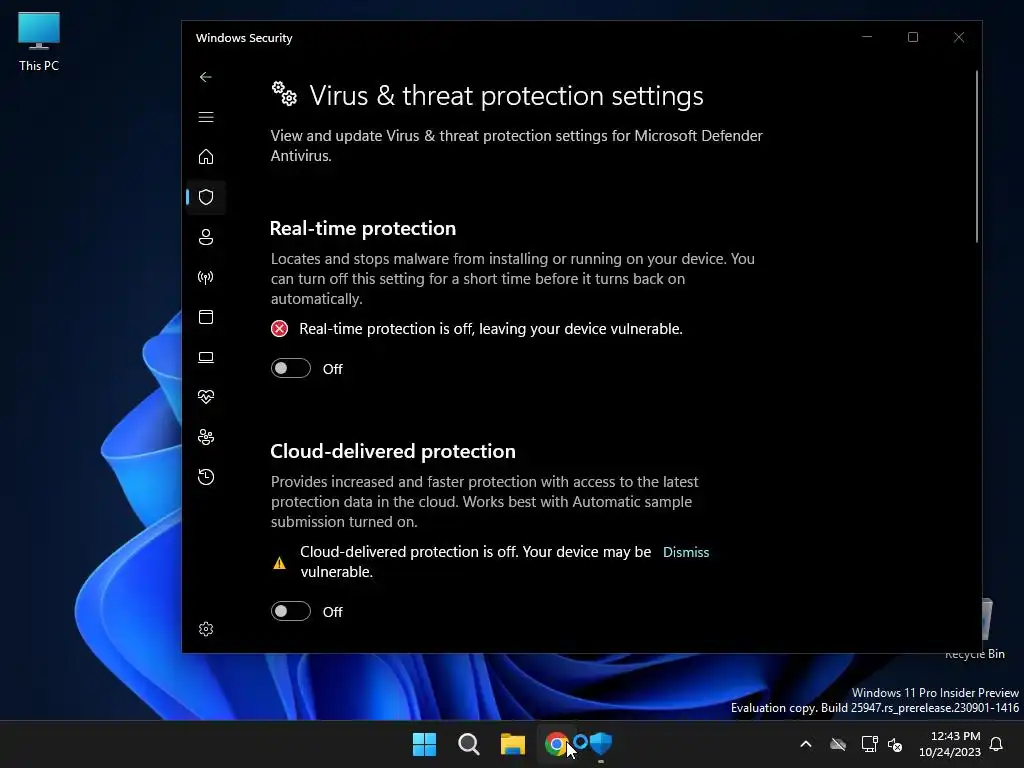Open App & browser control icon
1024x768 pixels.
click(206, 317)
